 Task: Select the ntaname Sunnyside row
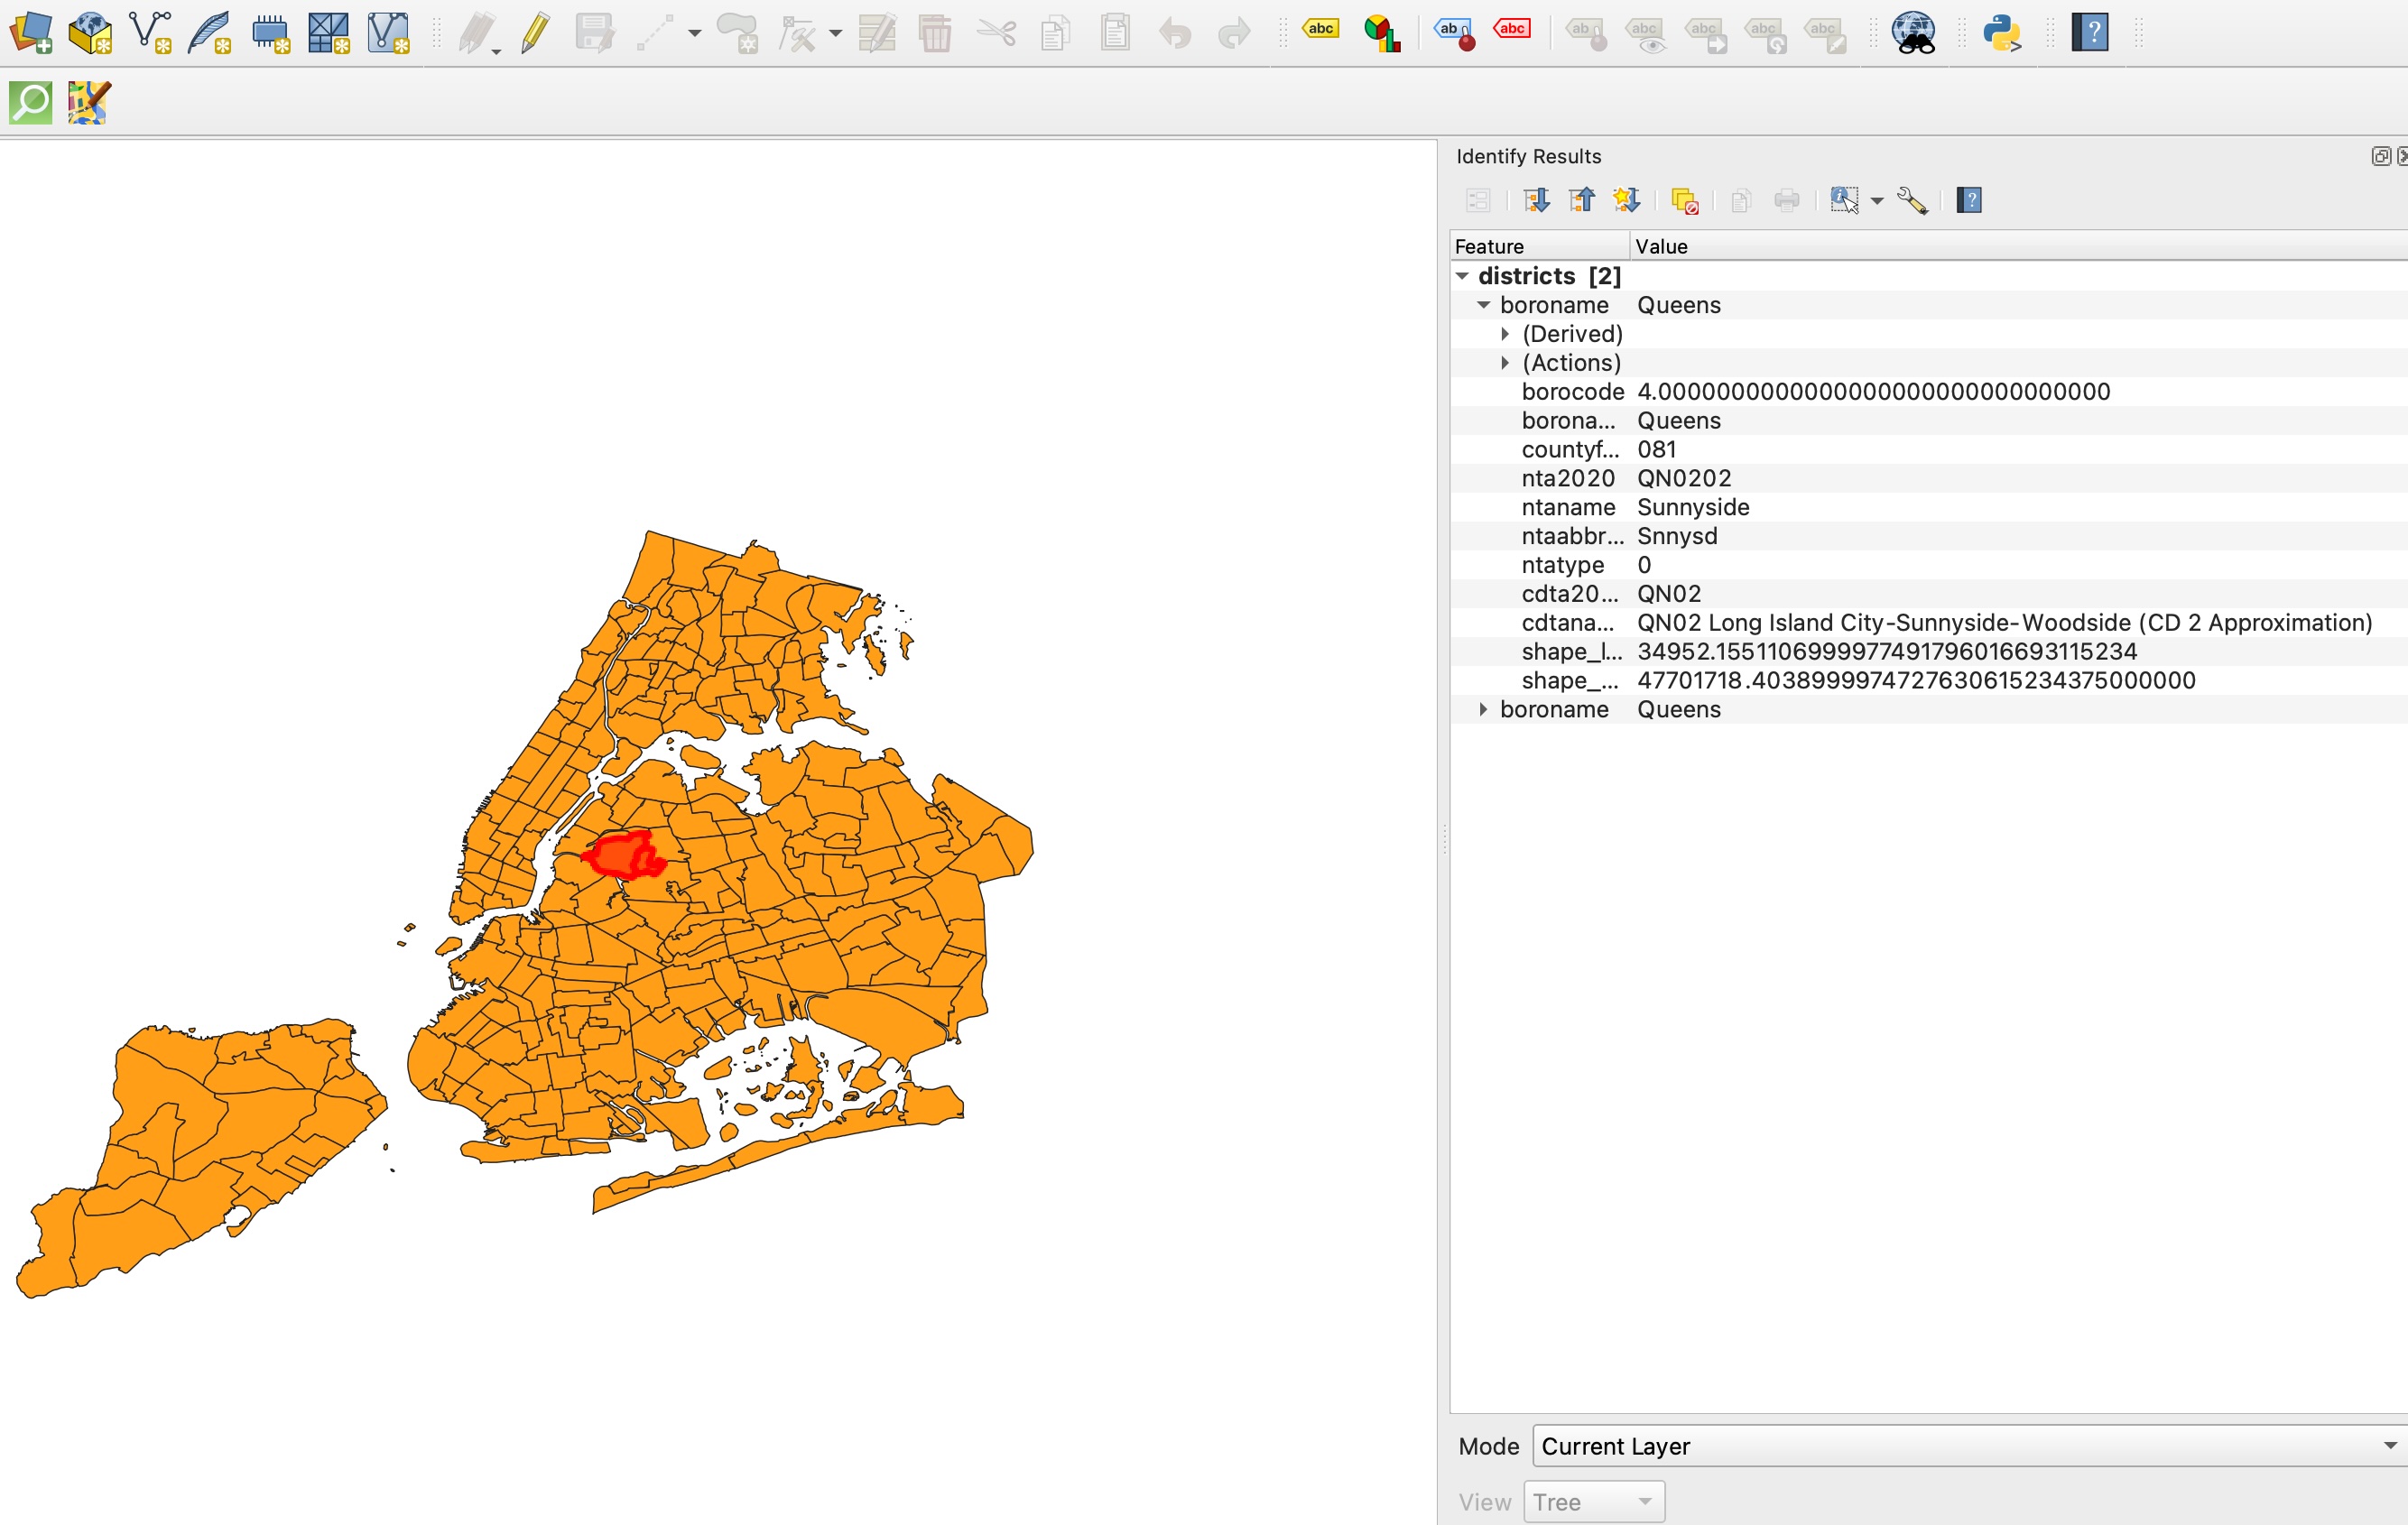click(1929, 507)
